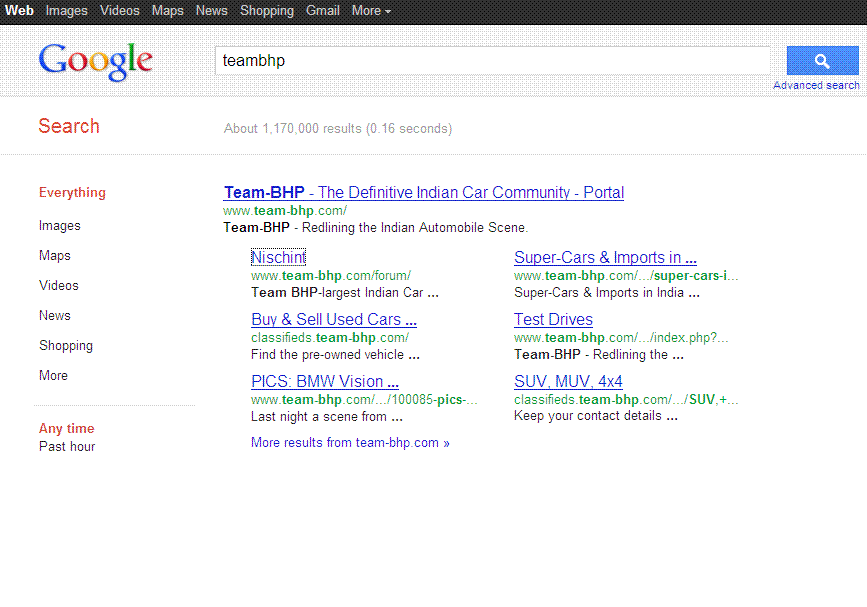Open Shopping in the top navigation bar
This screenshot has width=867, height=607.
coord(267,11)
